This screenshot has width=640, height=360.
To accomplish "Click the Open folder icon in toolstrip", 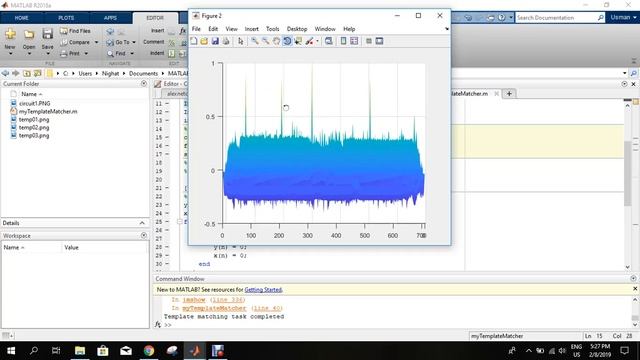I will 29,34.
